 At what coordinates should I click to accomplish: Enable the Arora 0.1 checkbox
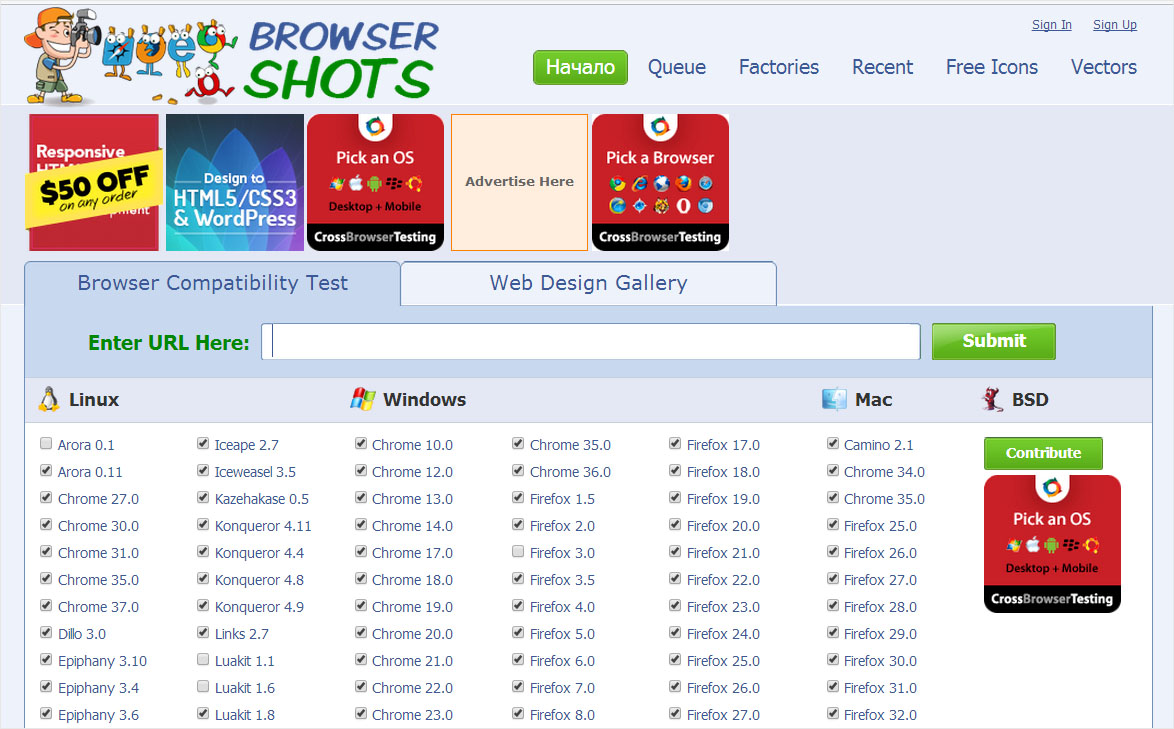pyautogui.click(x=46, y=444)
